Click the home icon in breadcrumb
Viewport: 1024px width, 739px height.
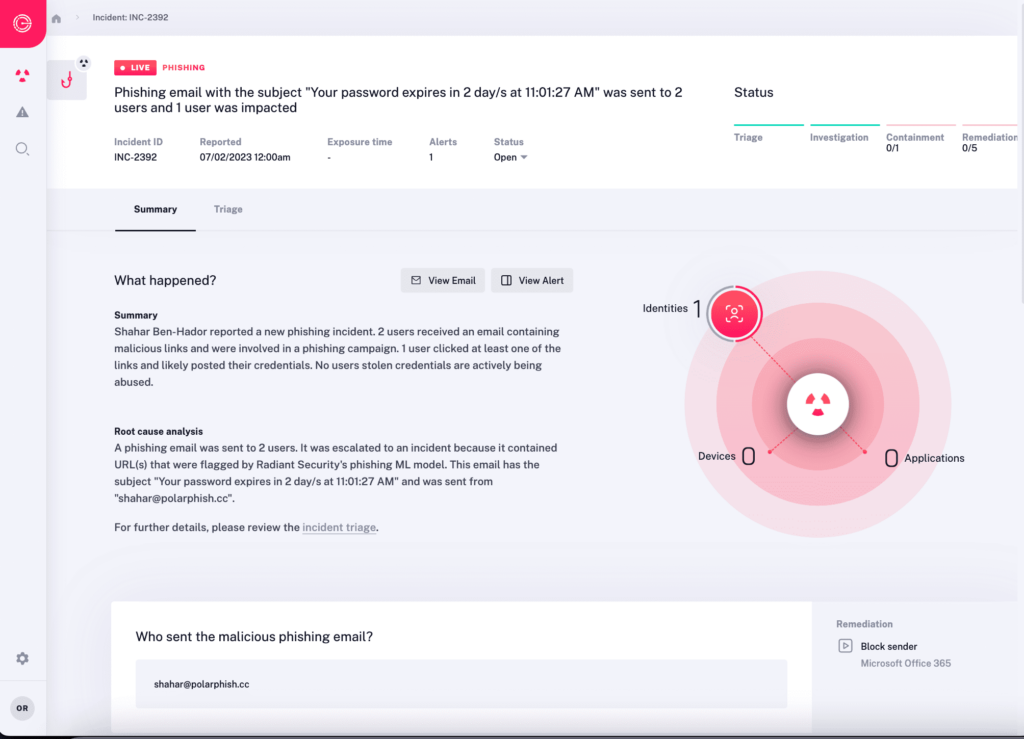click(57, 18)
